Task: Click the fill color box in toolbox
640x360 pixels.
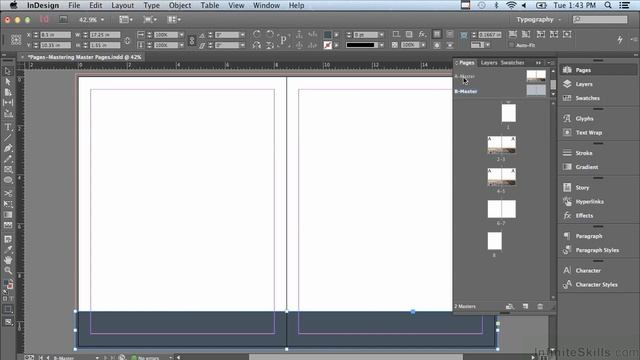Action: pos(6,282)
